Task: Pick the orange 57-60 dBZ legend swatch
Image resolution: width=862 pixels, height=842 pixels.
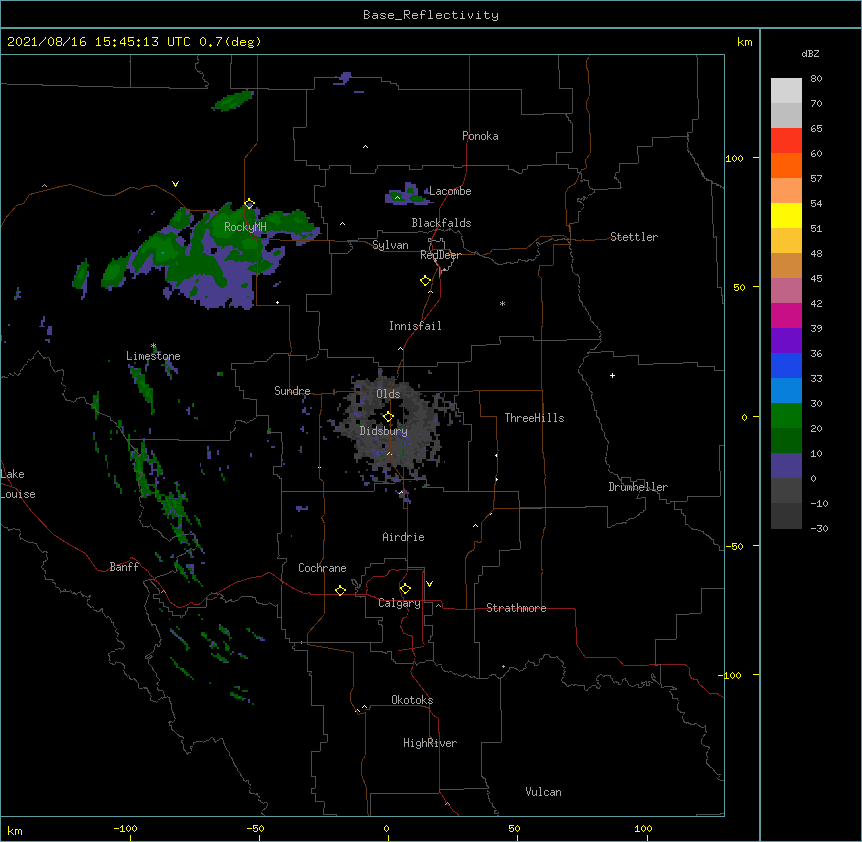Action: (786, 165)
